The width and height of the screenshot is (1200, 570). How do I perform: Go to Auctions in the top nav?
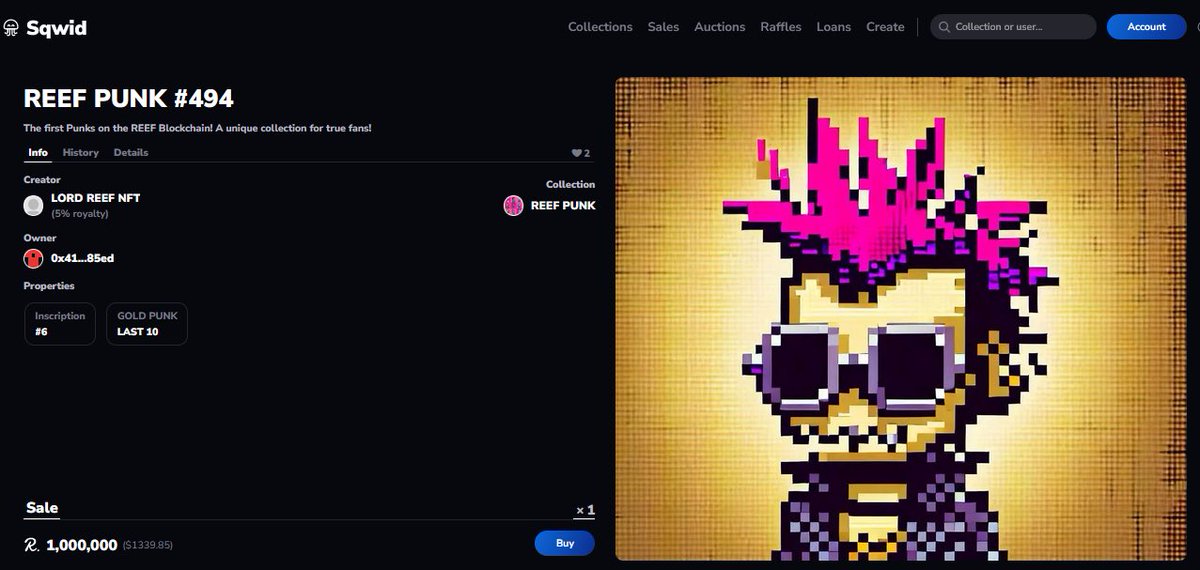720,27
